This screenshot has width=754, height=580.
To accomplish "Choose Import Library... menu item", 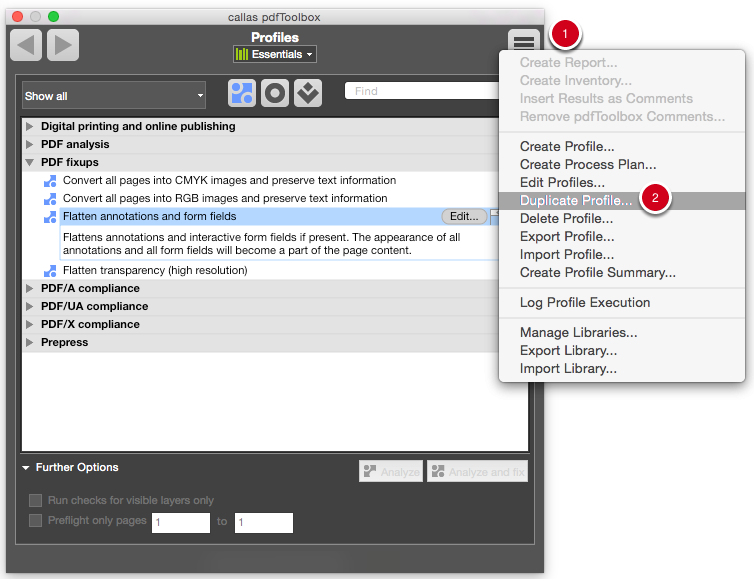I will click(622, 368).
